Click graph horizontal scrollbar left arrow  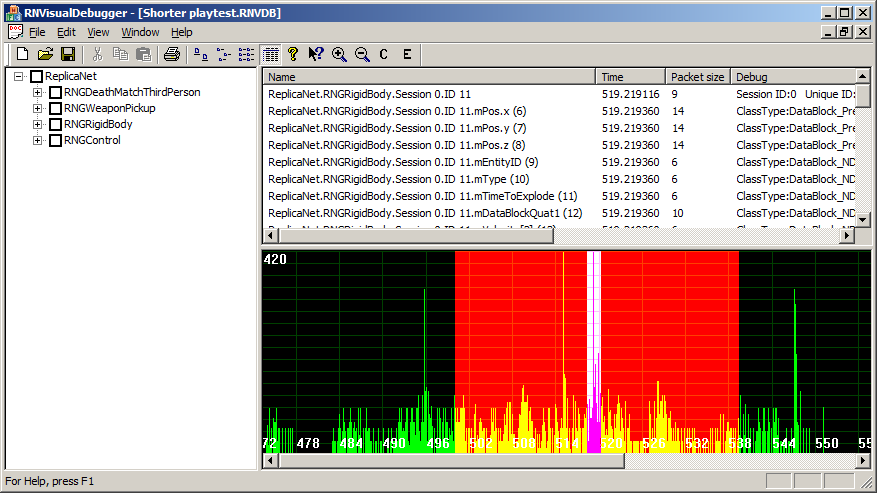(x=271, y=461)
